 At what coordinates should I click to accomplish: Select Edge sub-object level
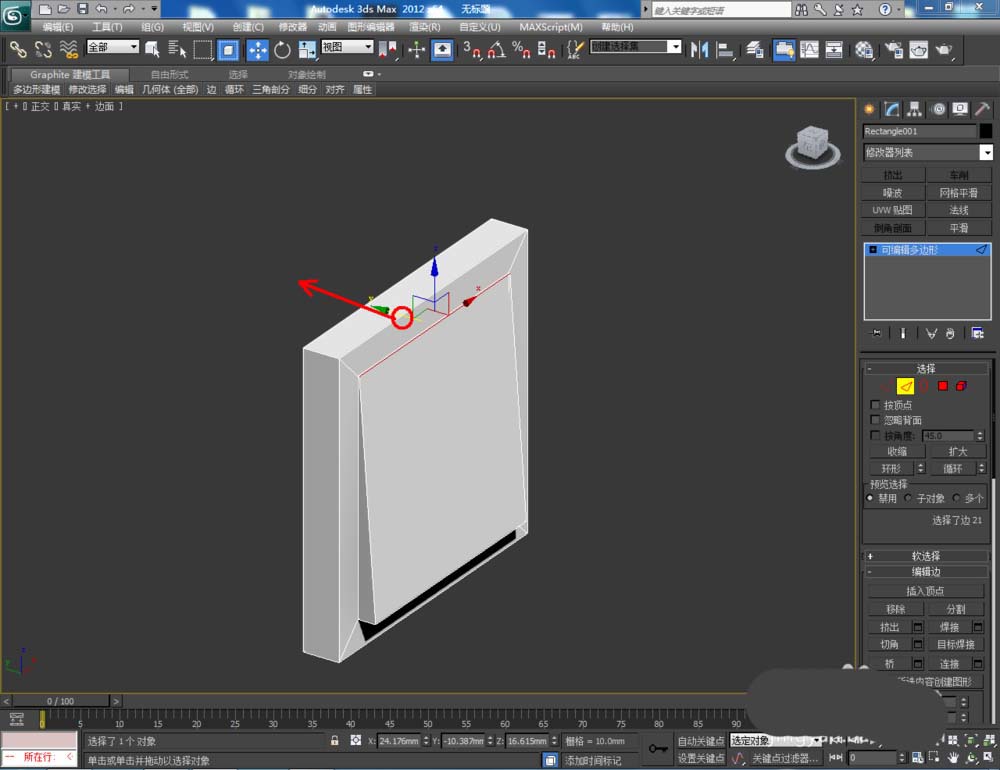905,386
